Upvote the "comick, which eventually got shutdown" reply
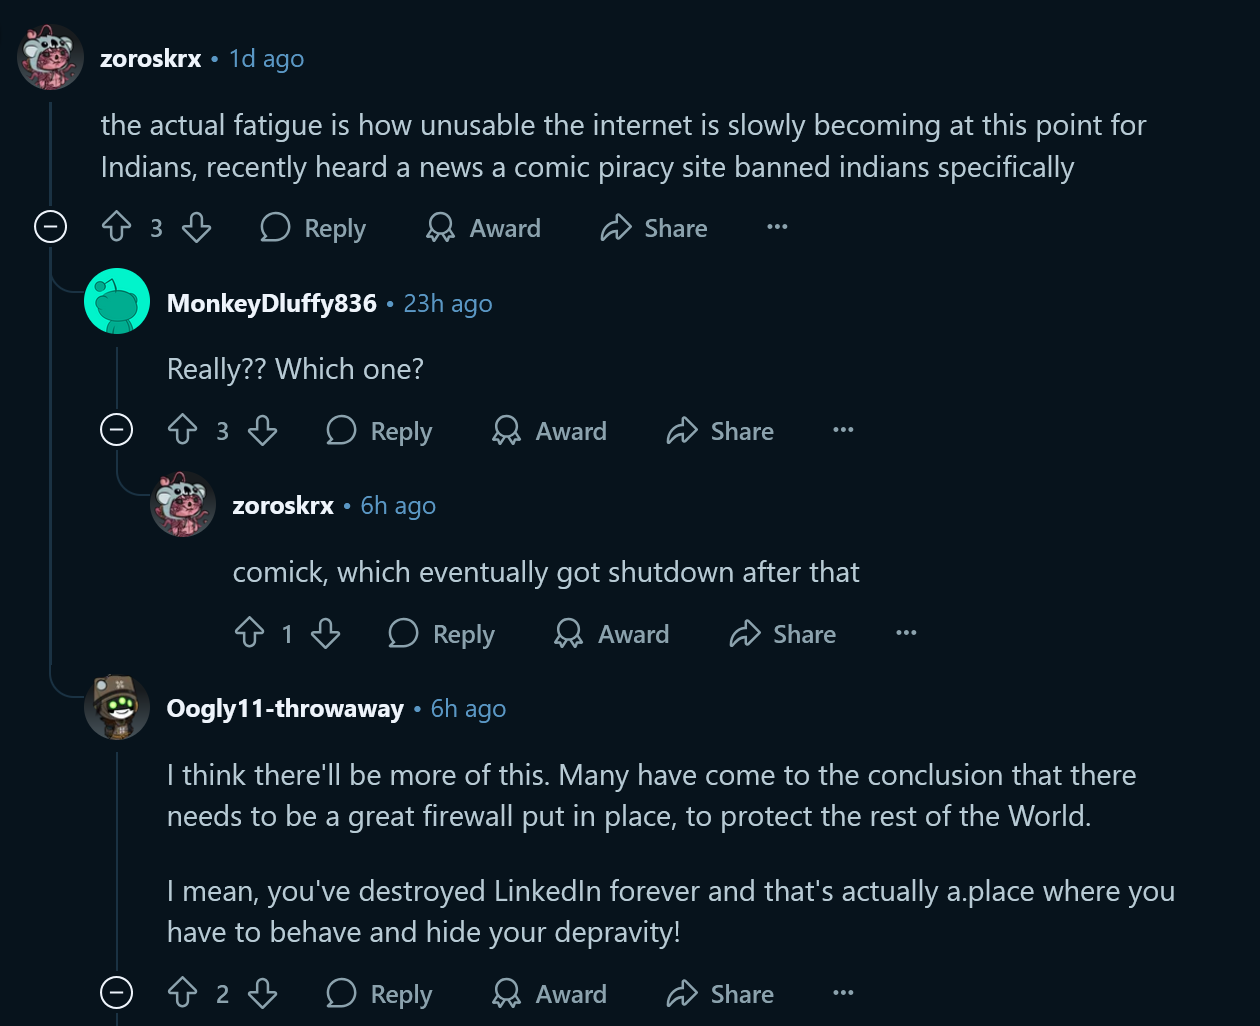The width and height of the screenshot is (1260, 1026). (249, 633)
